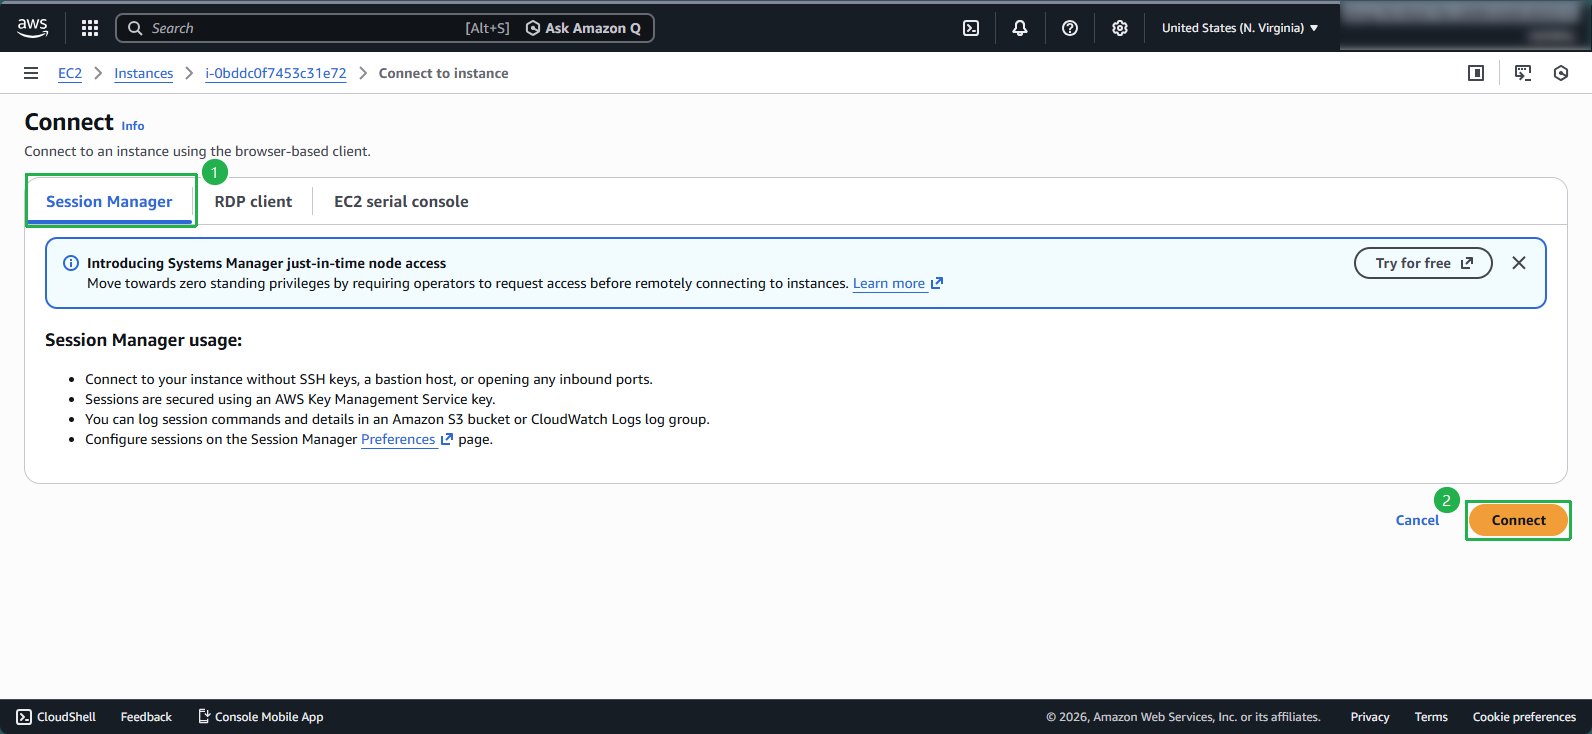
Task: Open settings gear in top navigation
Action: click(1120, 28)
